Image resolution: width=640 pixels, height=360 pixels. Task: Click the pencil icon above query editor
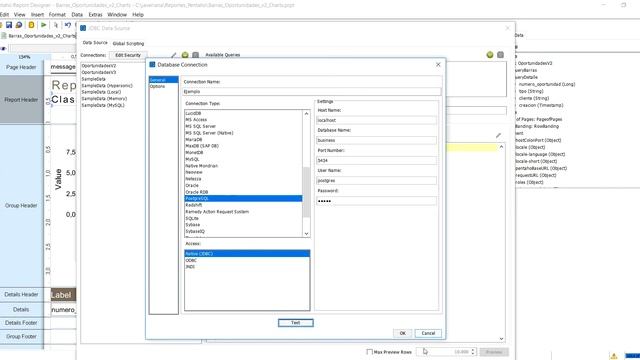click(x=498, y=135)
